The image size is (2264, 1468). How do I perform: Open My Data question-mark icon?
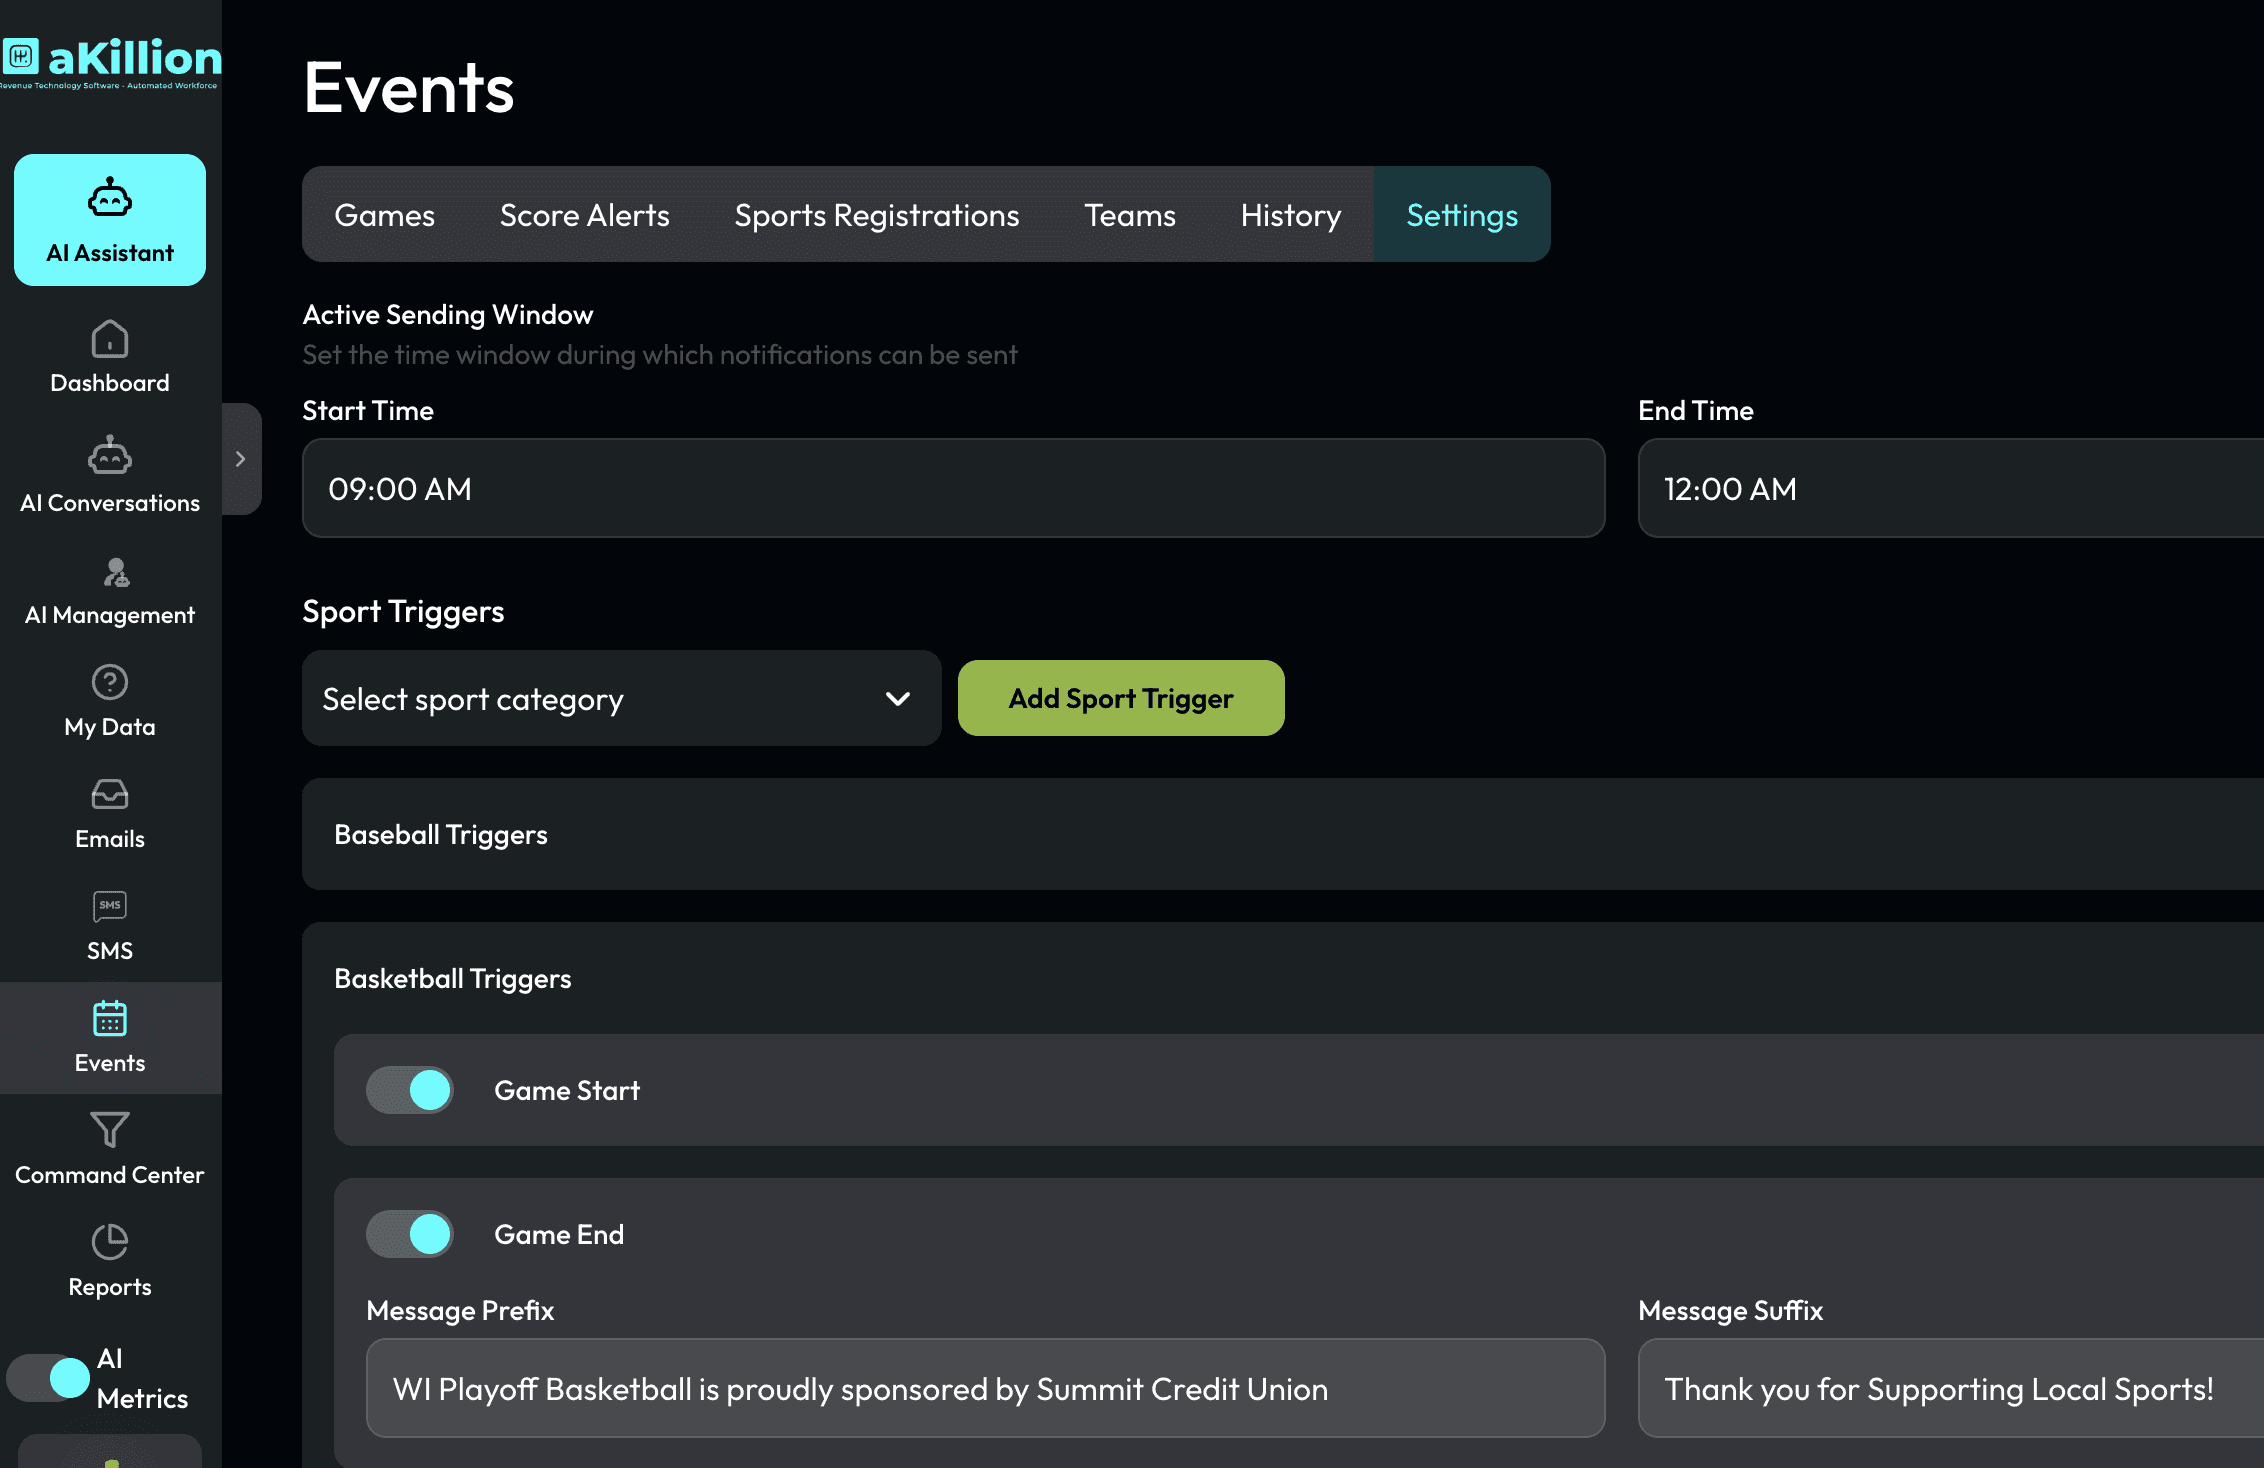(x=110, y=683)
